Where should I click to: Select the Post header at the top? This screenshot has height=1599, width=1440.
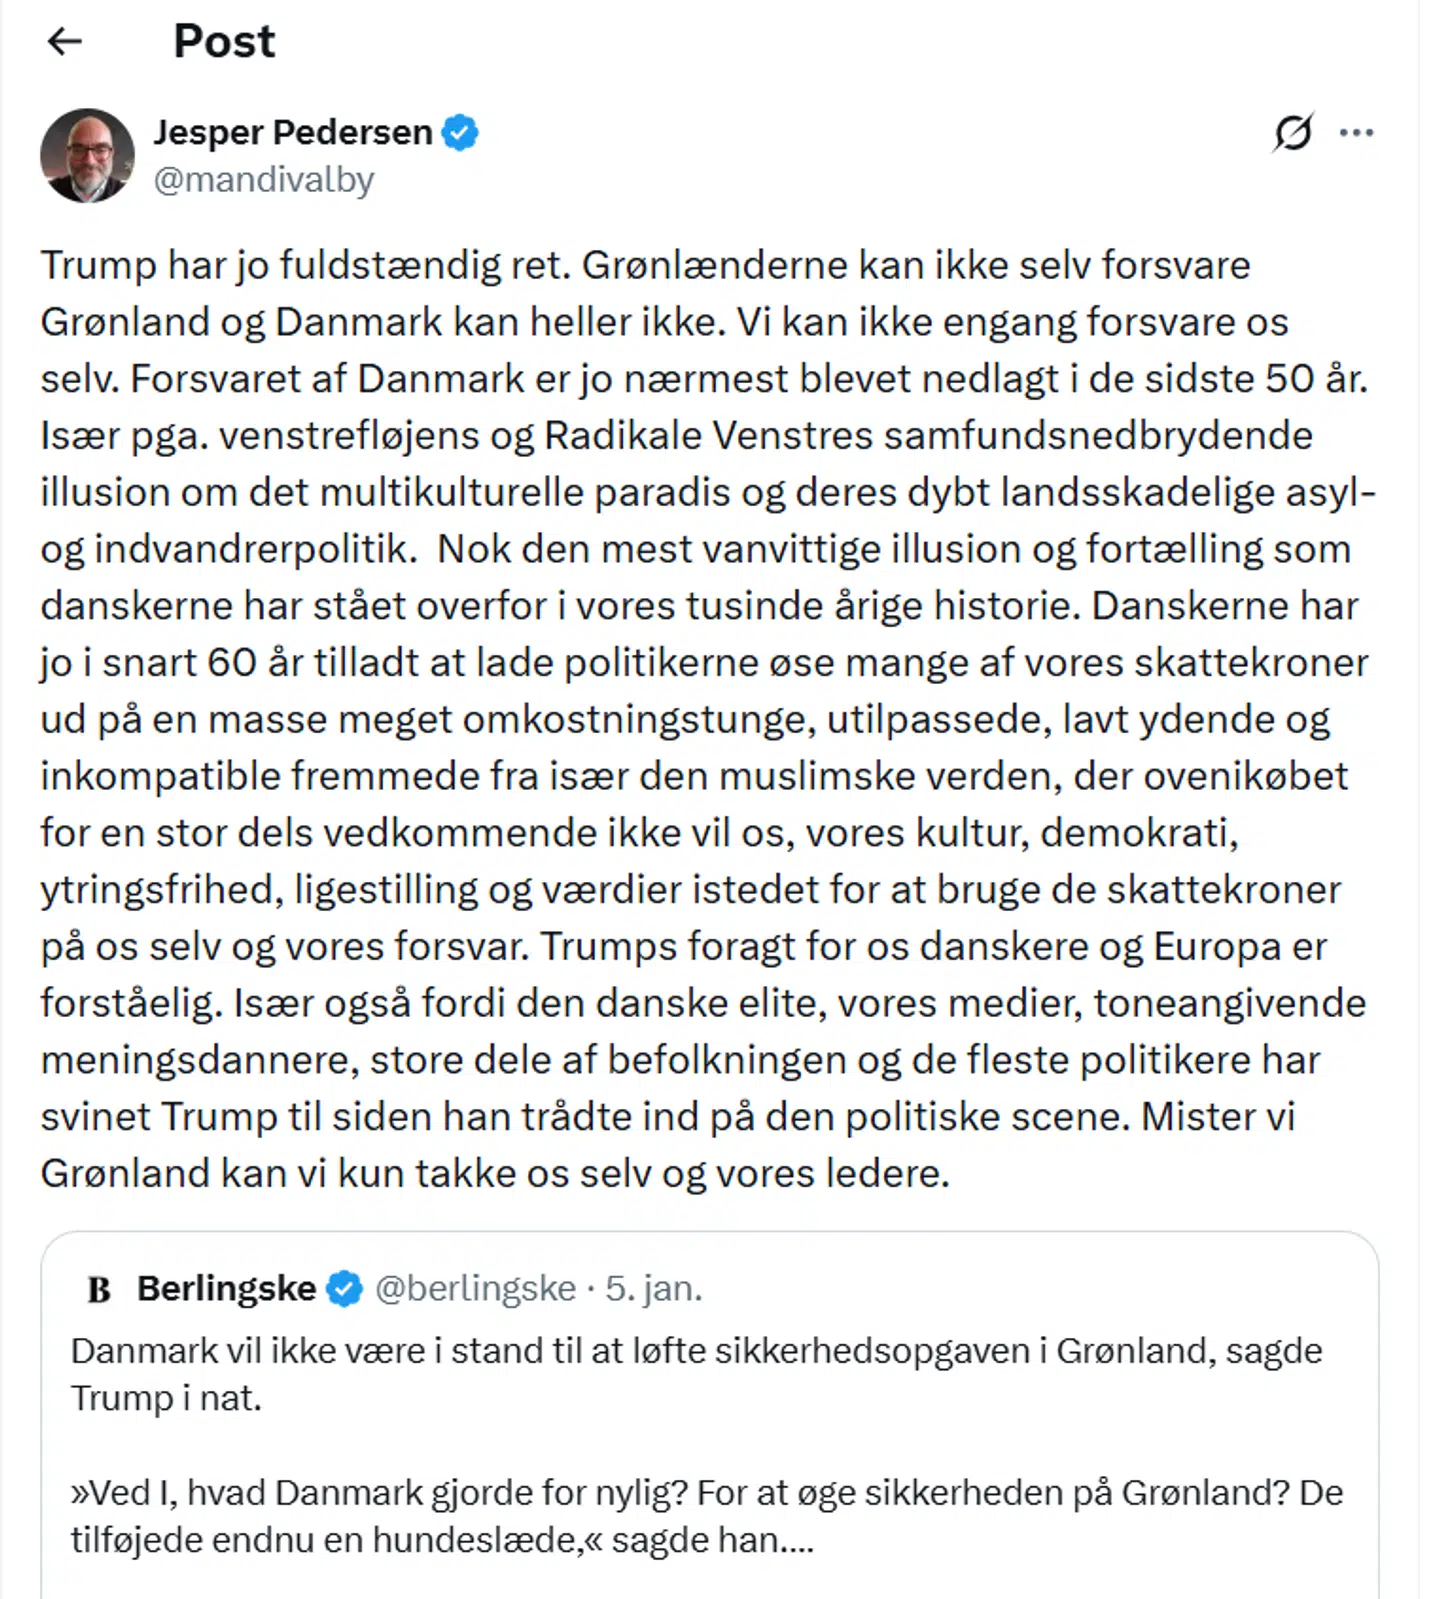click(223, 41)
